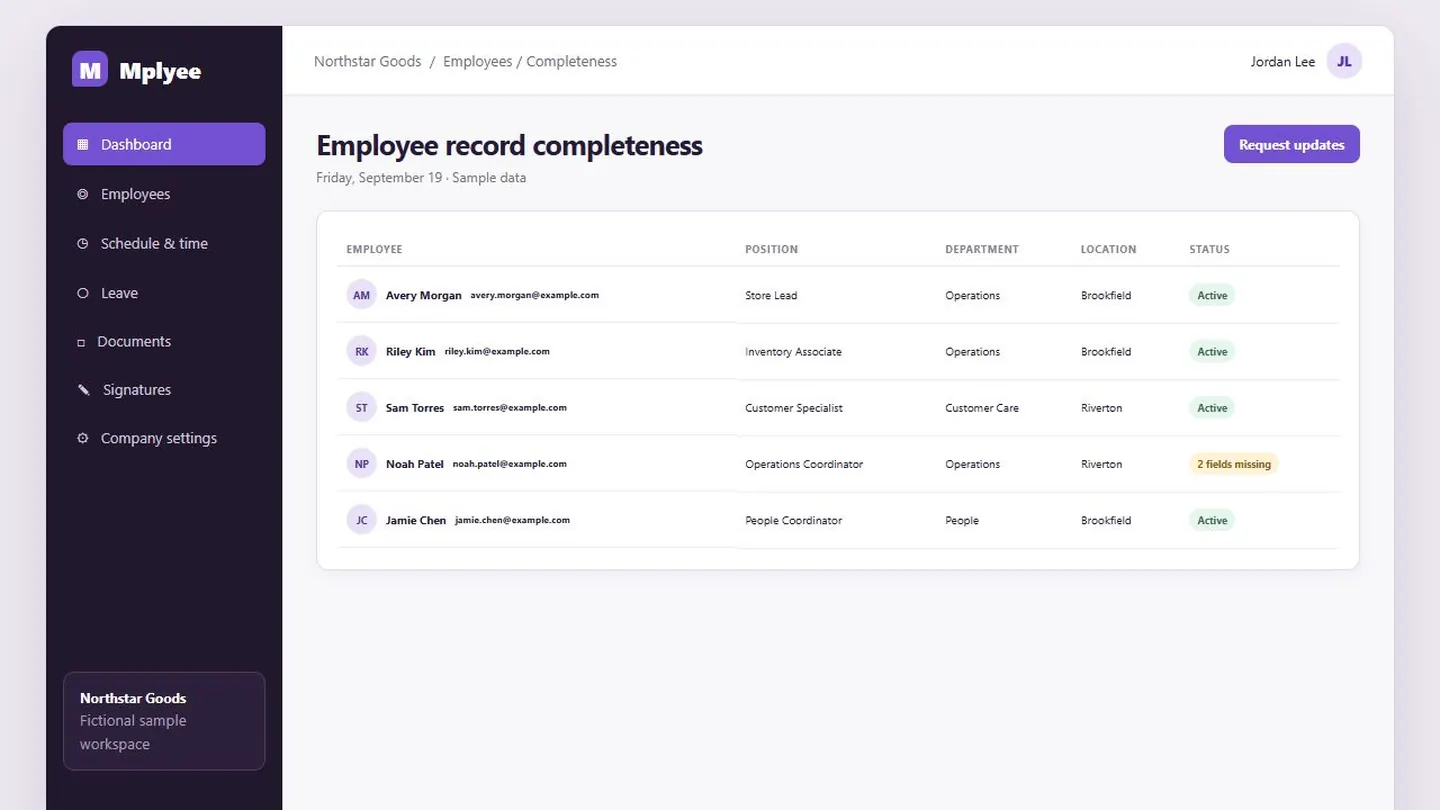
Task: Click the '2 fields missing' status badge
Action: coord(1234,464)
